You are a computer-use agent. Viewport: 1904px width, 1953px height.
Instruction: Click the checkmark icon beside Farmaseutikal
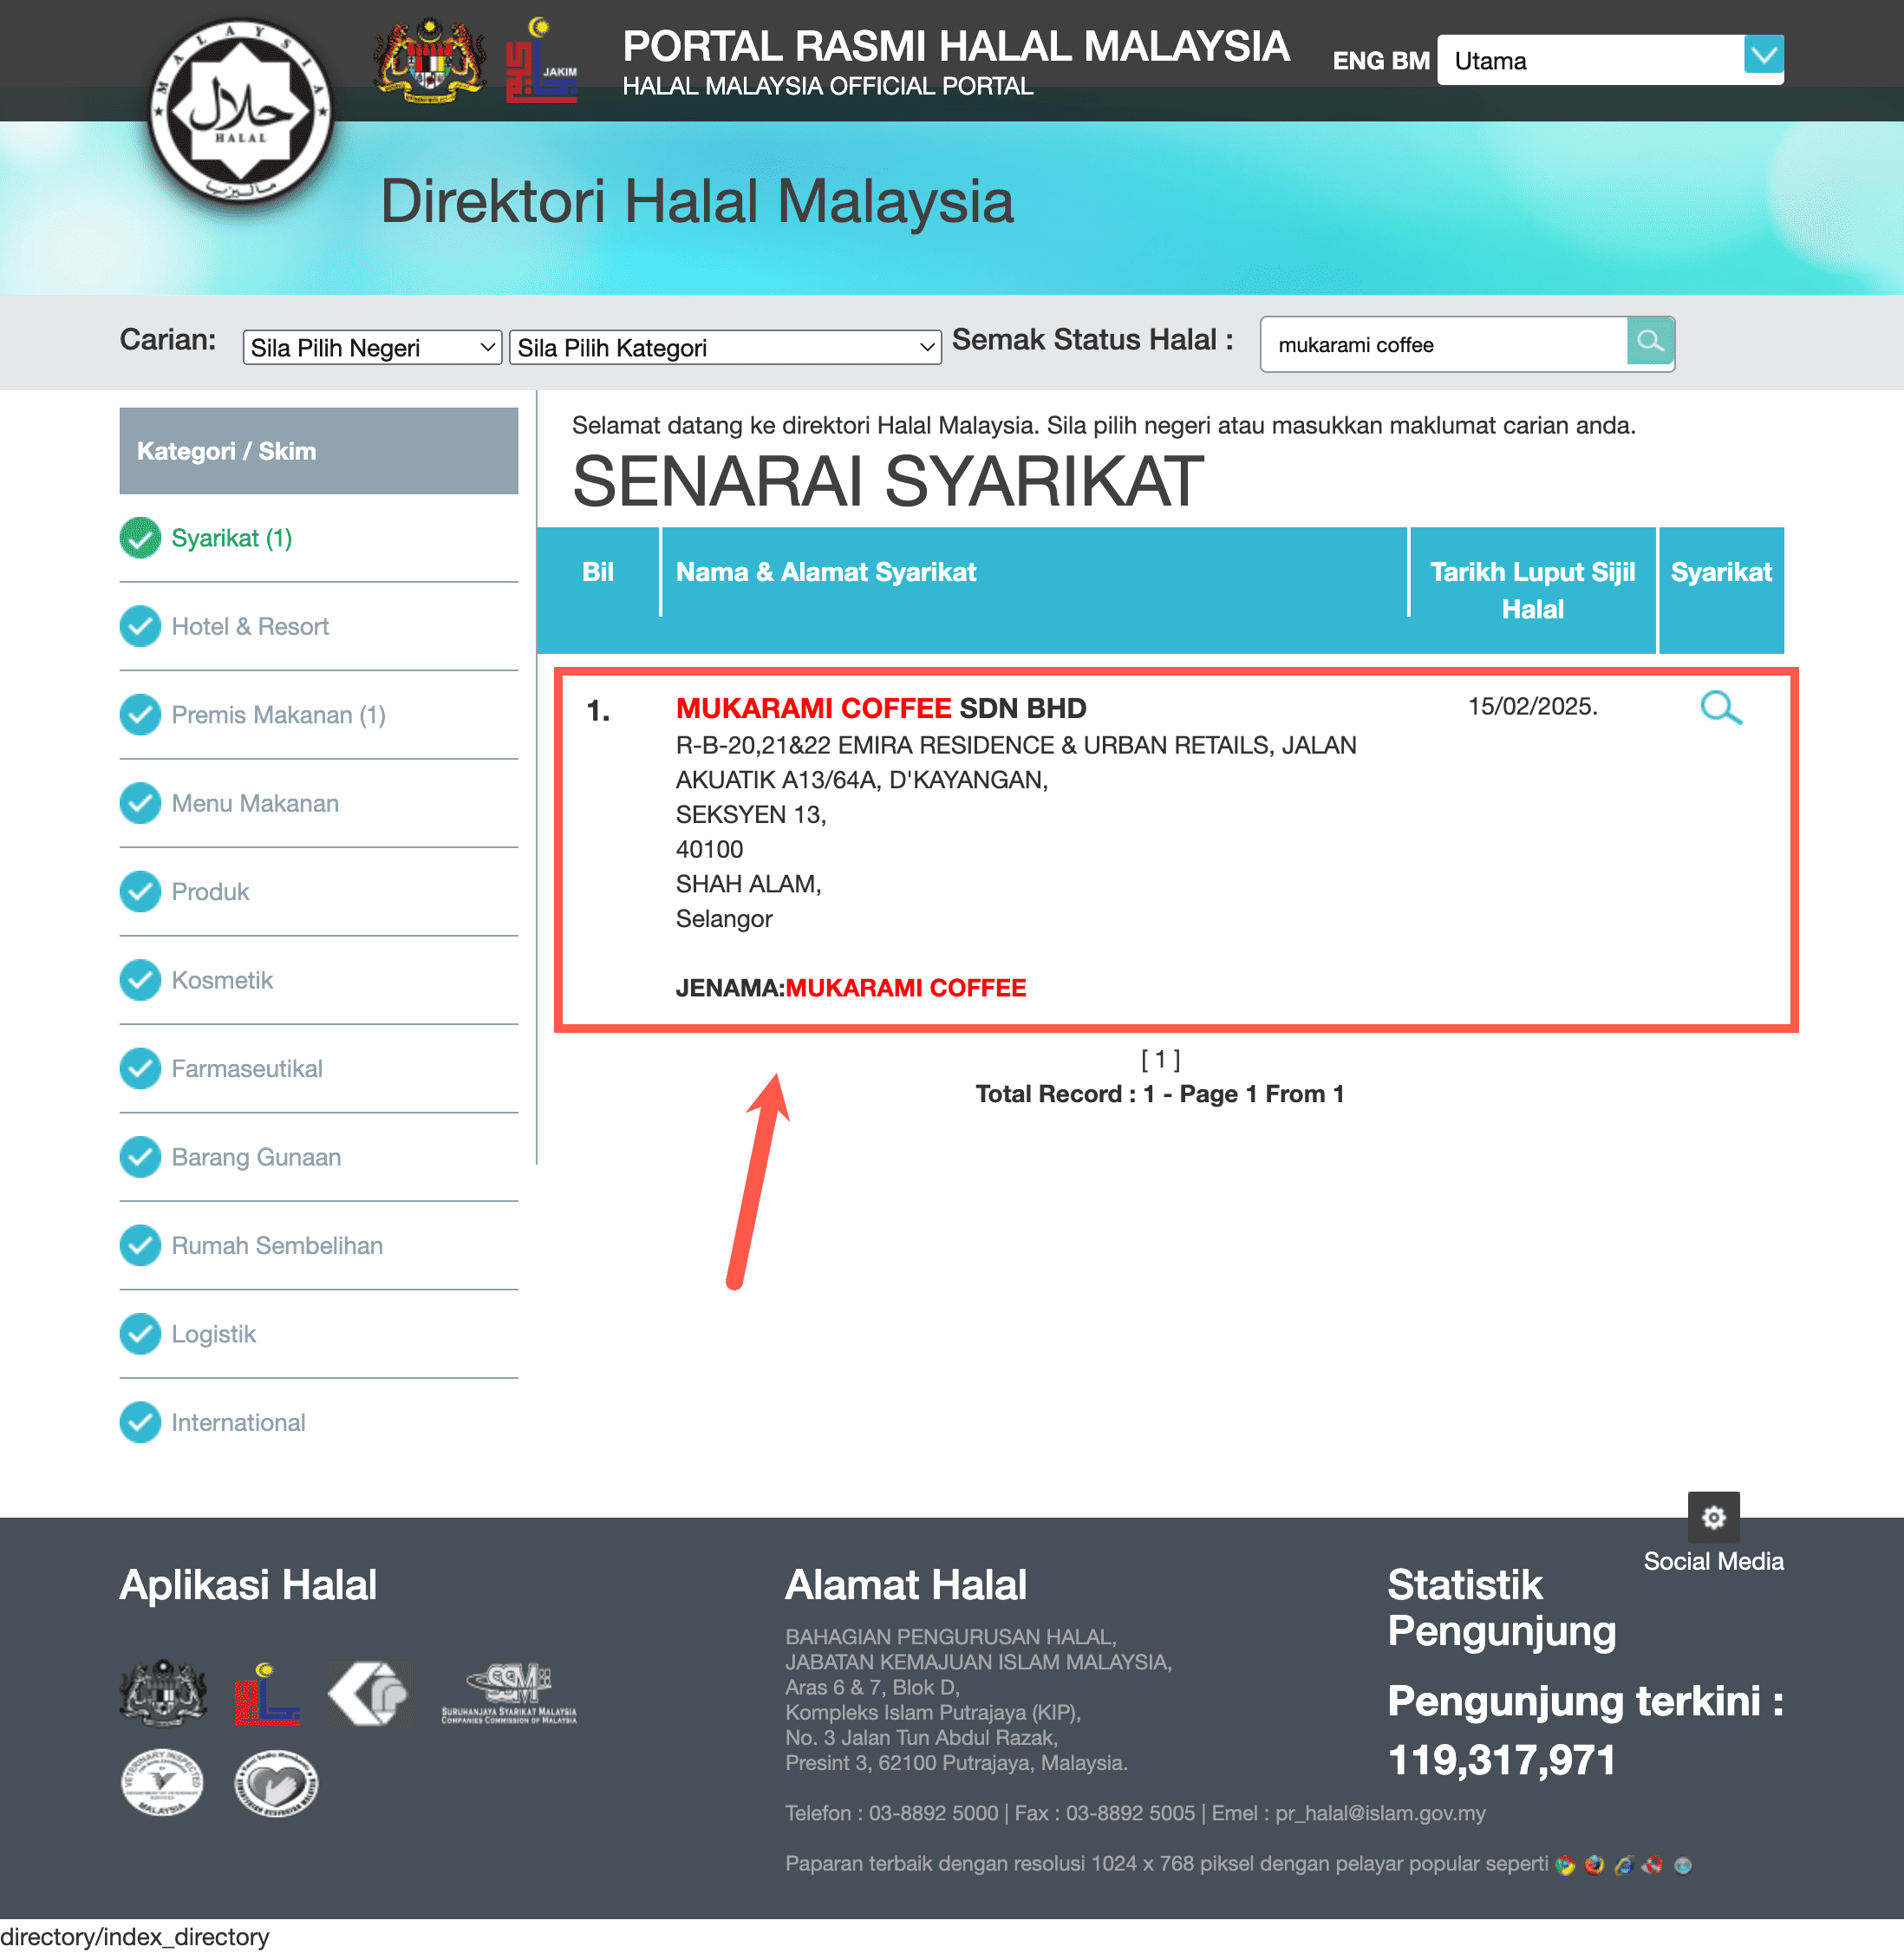tap(140, 1069)
